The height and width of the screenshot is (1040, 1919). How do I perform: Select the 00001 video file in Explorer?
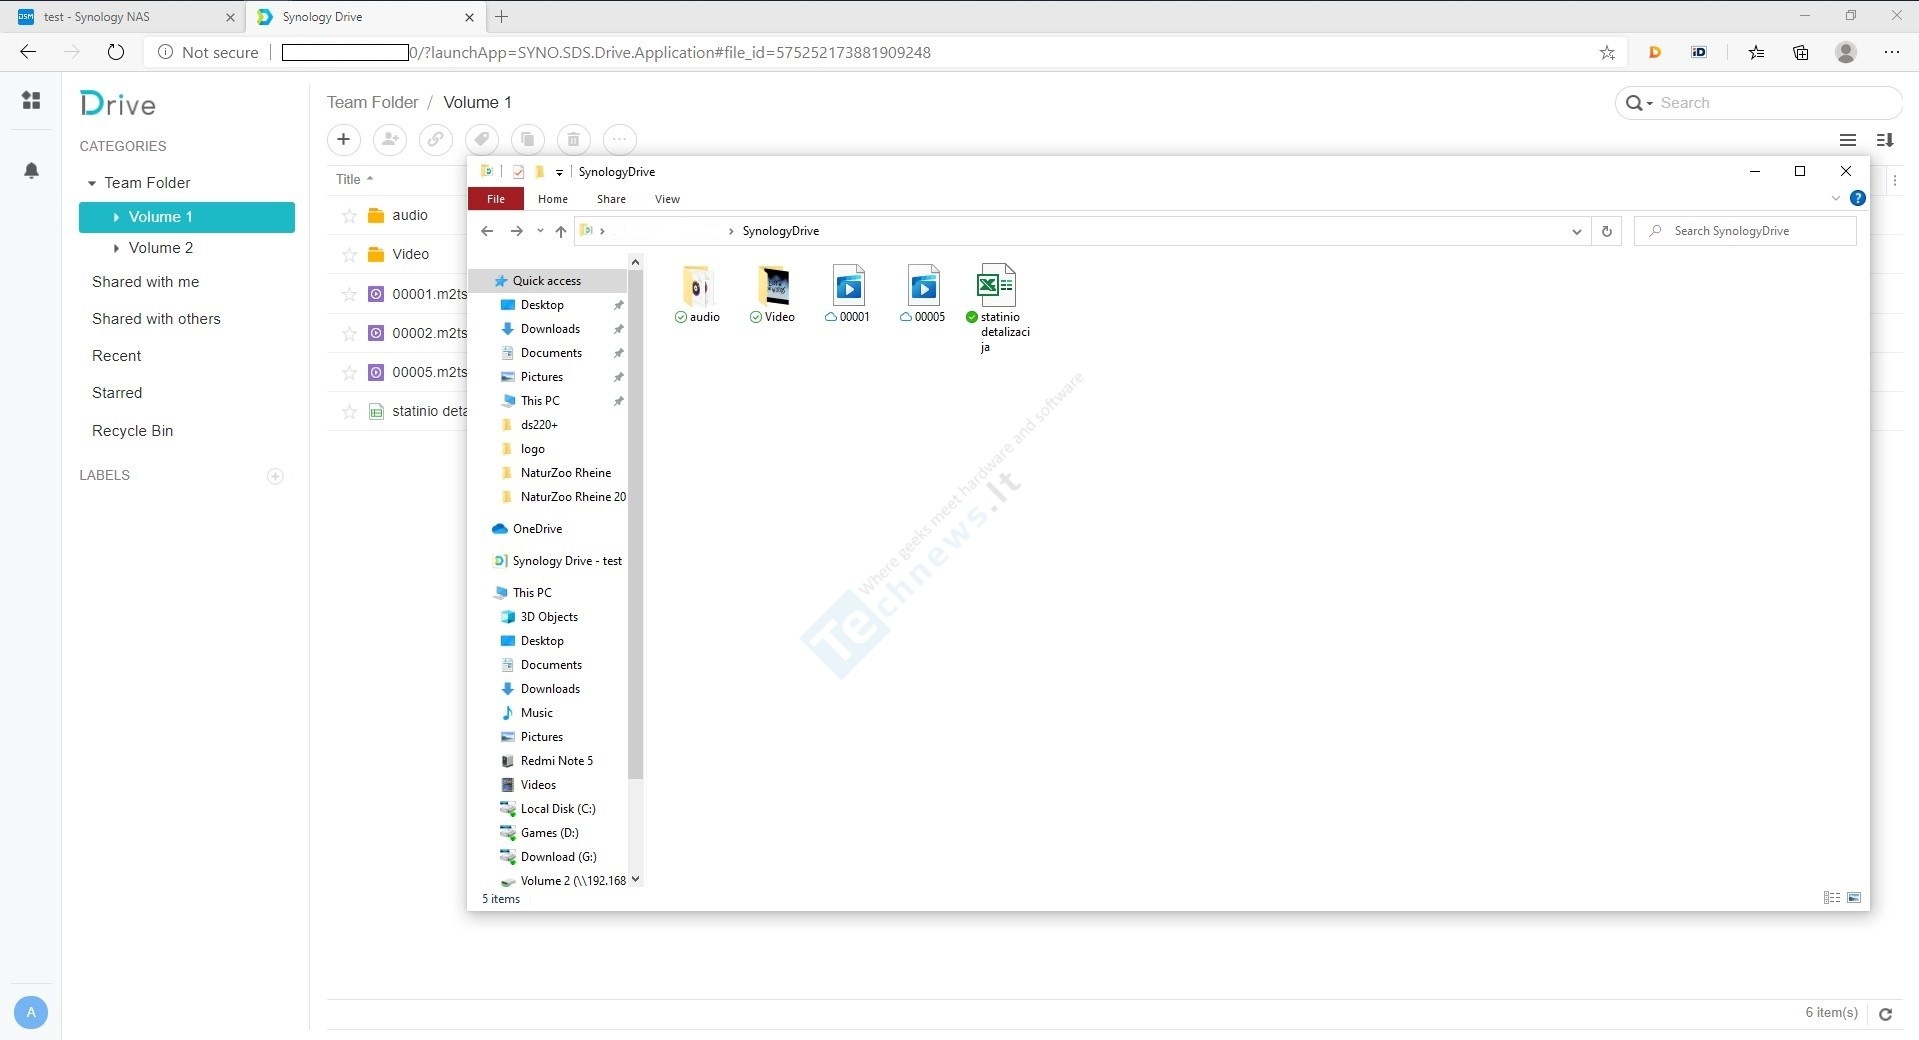[x=848, y=294]
